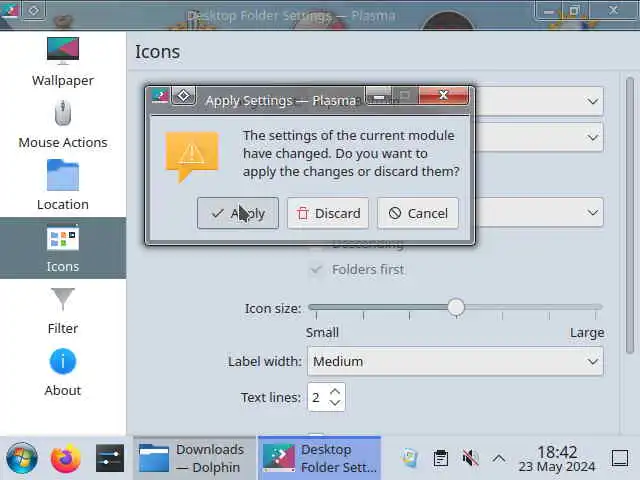Open the Filter section
This screenshot has height=480, width=640.
pos(63,310)
